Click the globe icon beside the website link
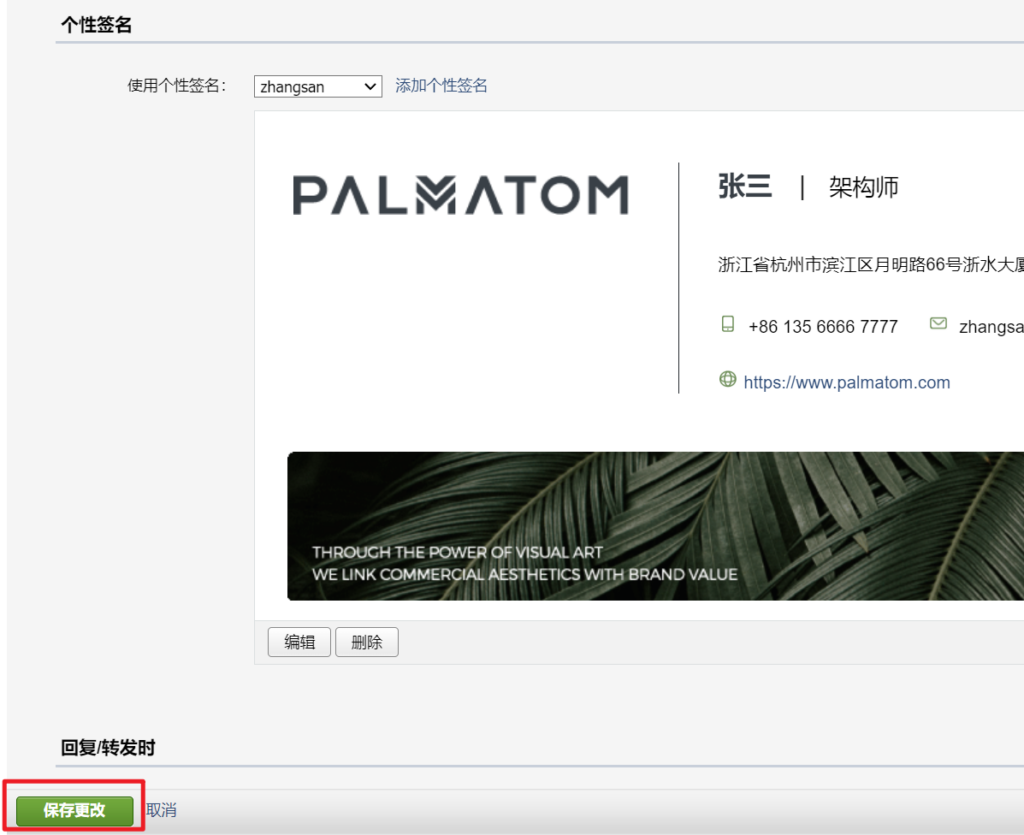The height and width of the screenshot is (835, 1024). click(728, 379)
